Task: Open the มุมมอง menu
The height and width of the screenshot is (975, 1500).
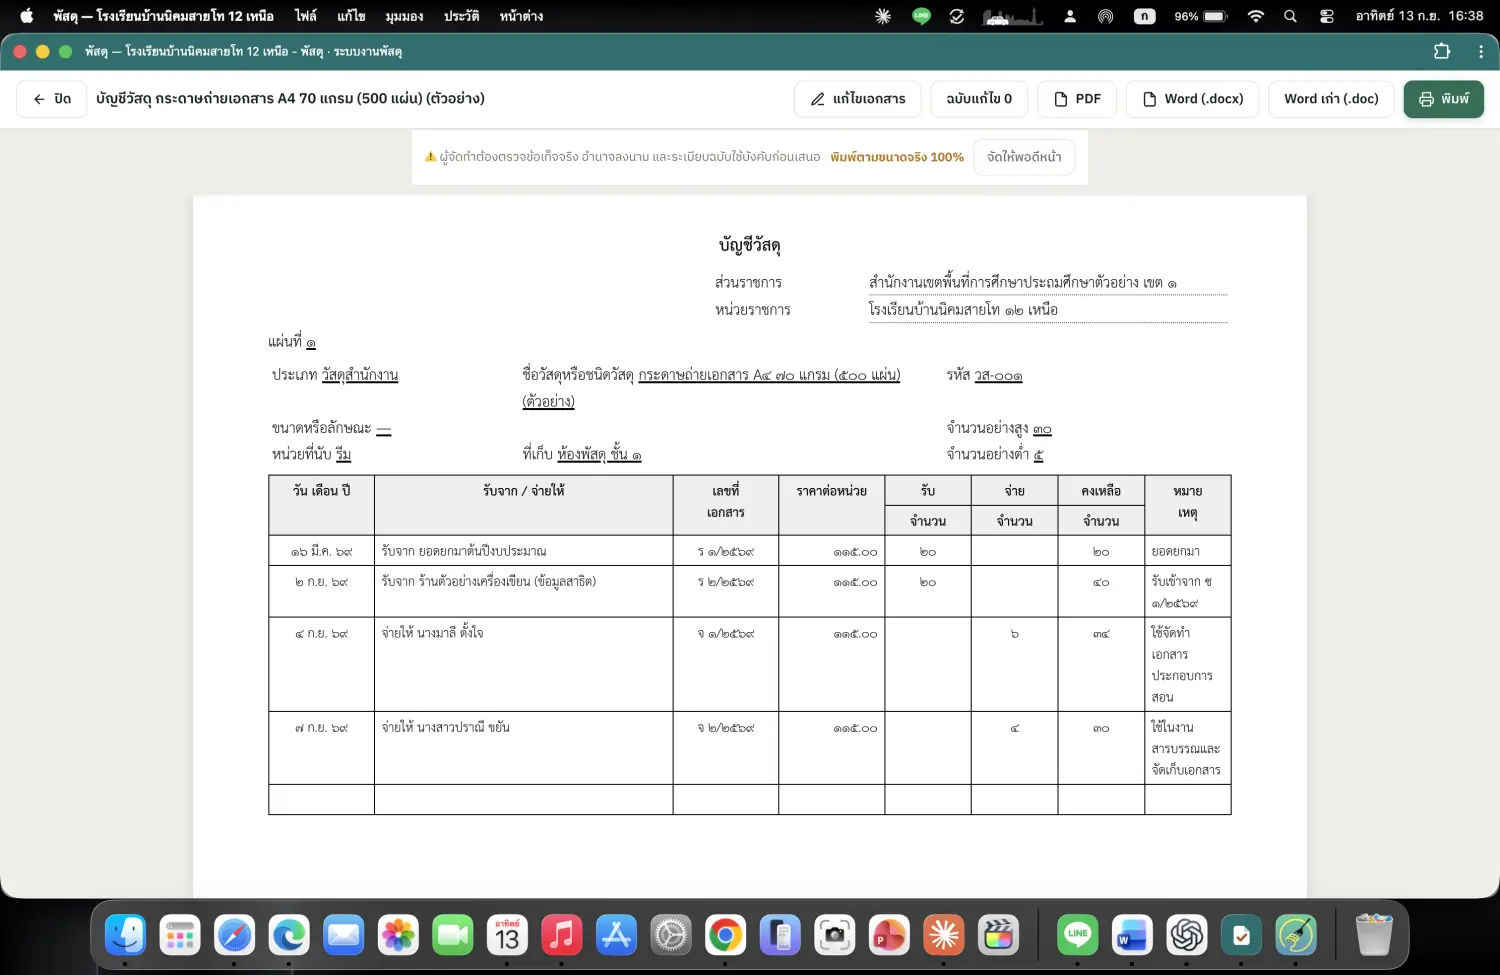Action: (x=404, y=16)
